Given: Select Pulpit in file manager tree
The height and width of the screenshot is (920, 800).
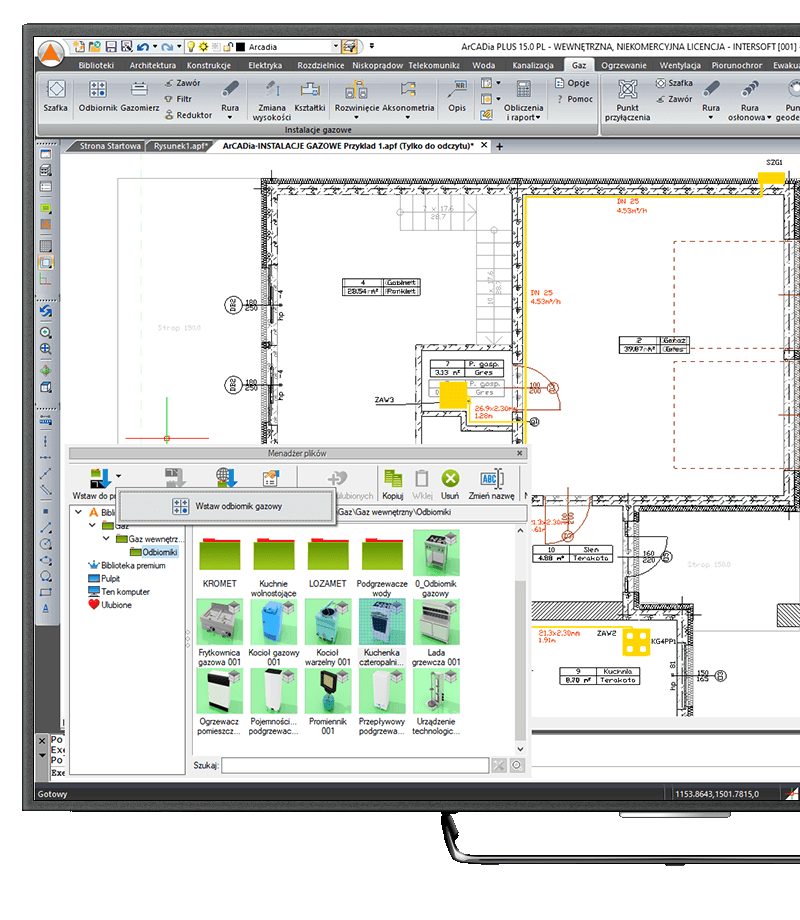Looking at the screenshot, I should tap(104, 579).
